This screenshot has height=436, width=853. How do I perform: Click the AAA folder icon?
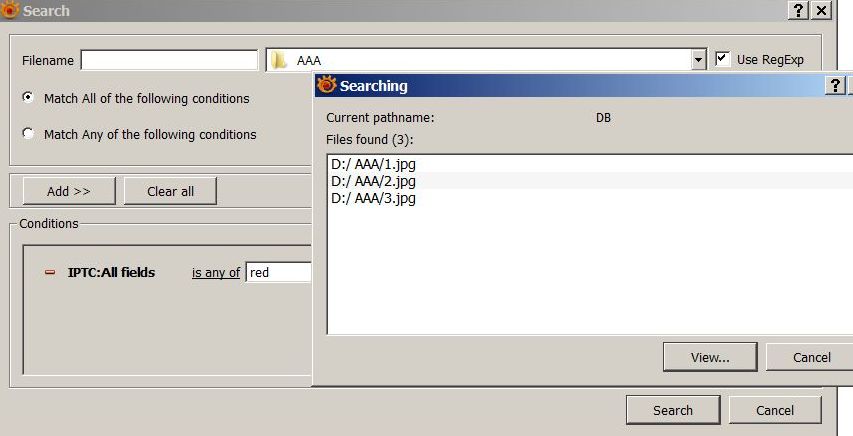click(280, 60)
